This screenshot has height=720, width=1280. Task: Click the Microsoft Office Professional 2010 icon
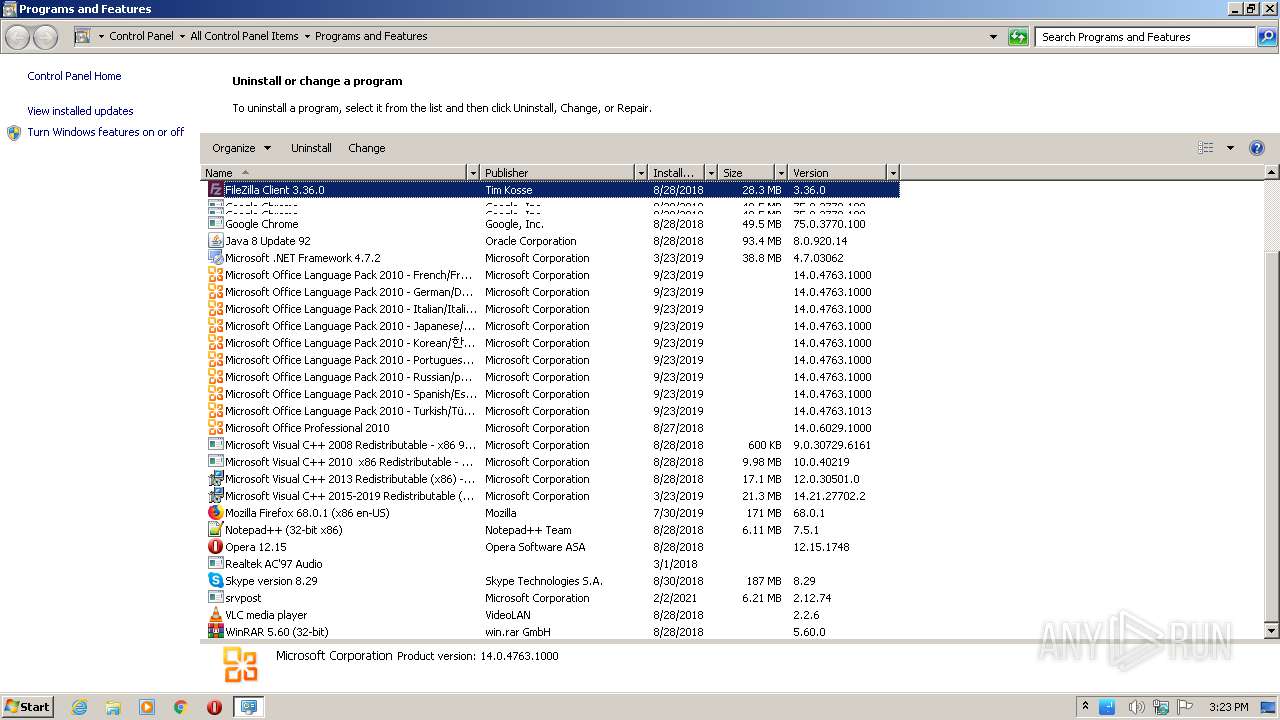[x=215, y=428]
